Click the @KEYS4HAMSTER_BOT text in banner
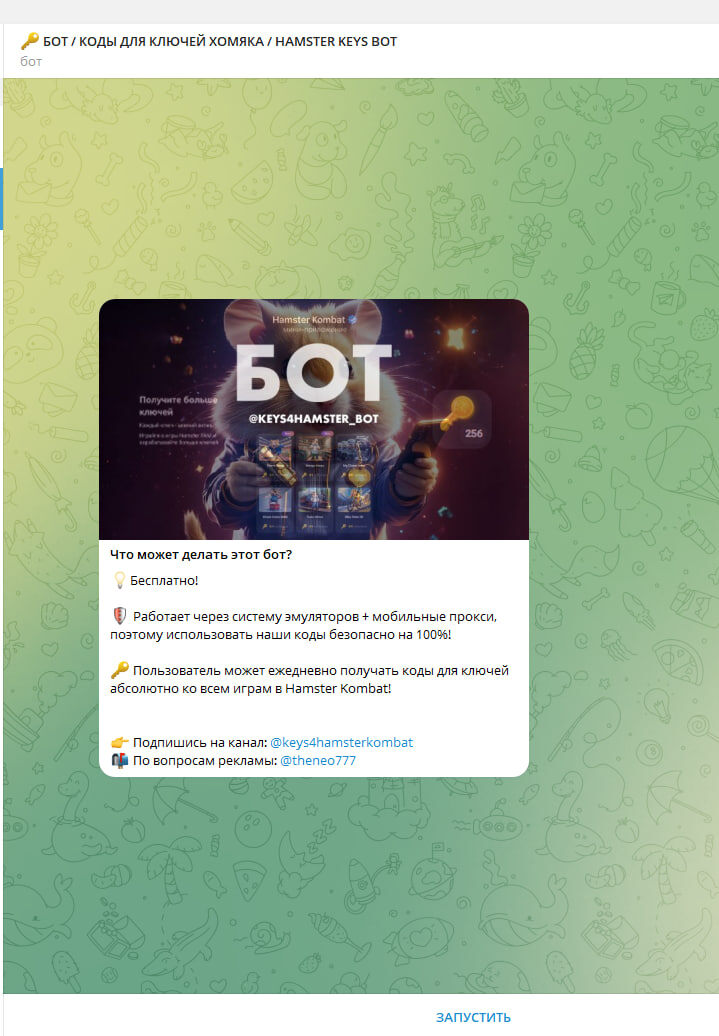 (313, 419)
